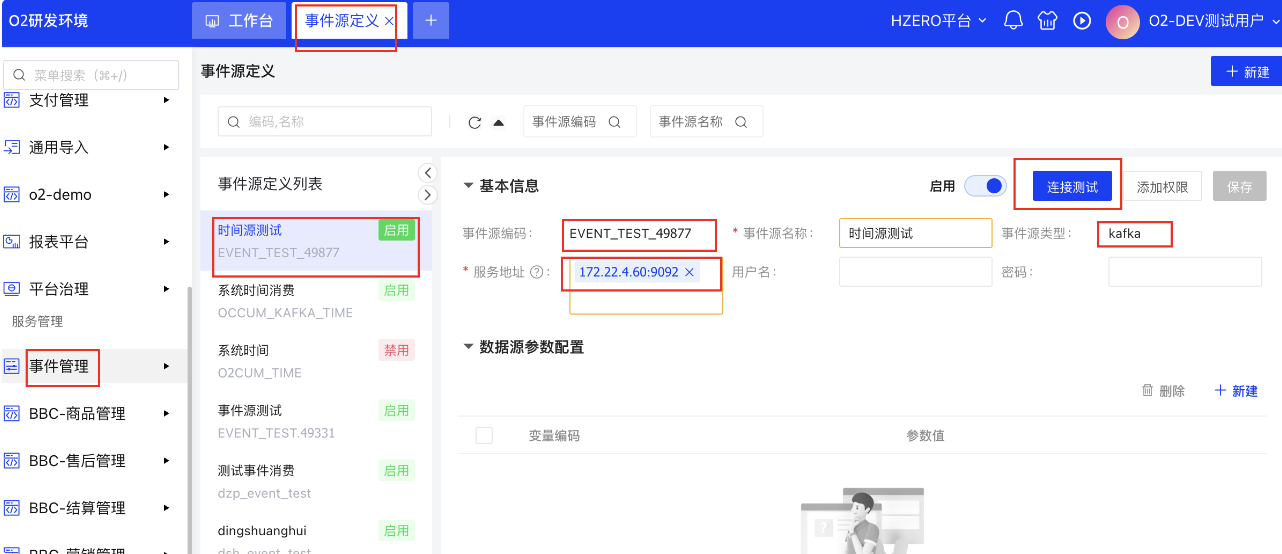
Task: Toggle the 启用 switch off
Action: (985, 186)
